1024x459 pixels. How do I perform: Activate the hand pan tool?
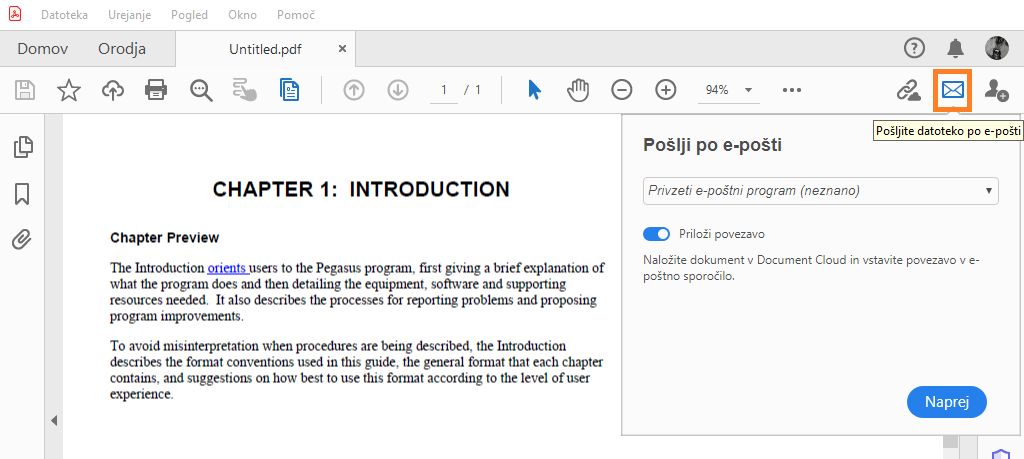tap(578, 90)
